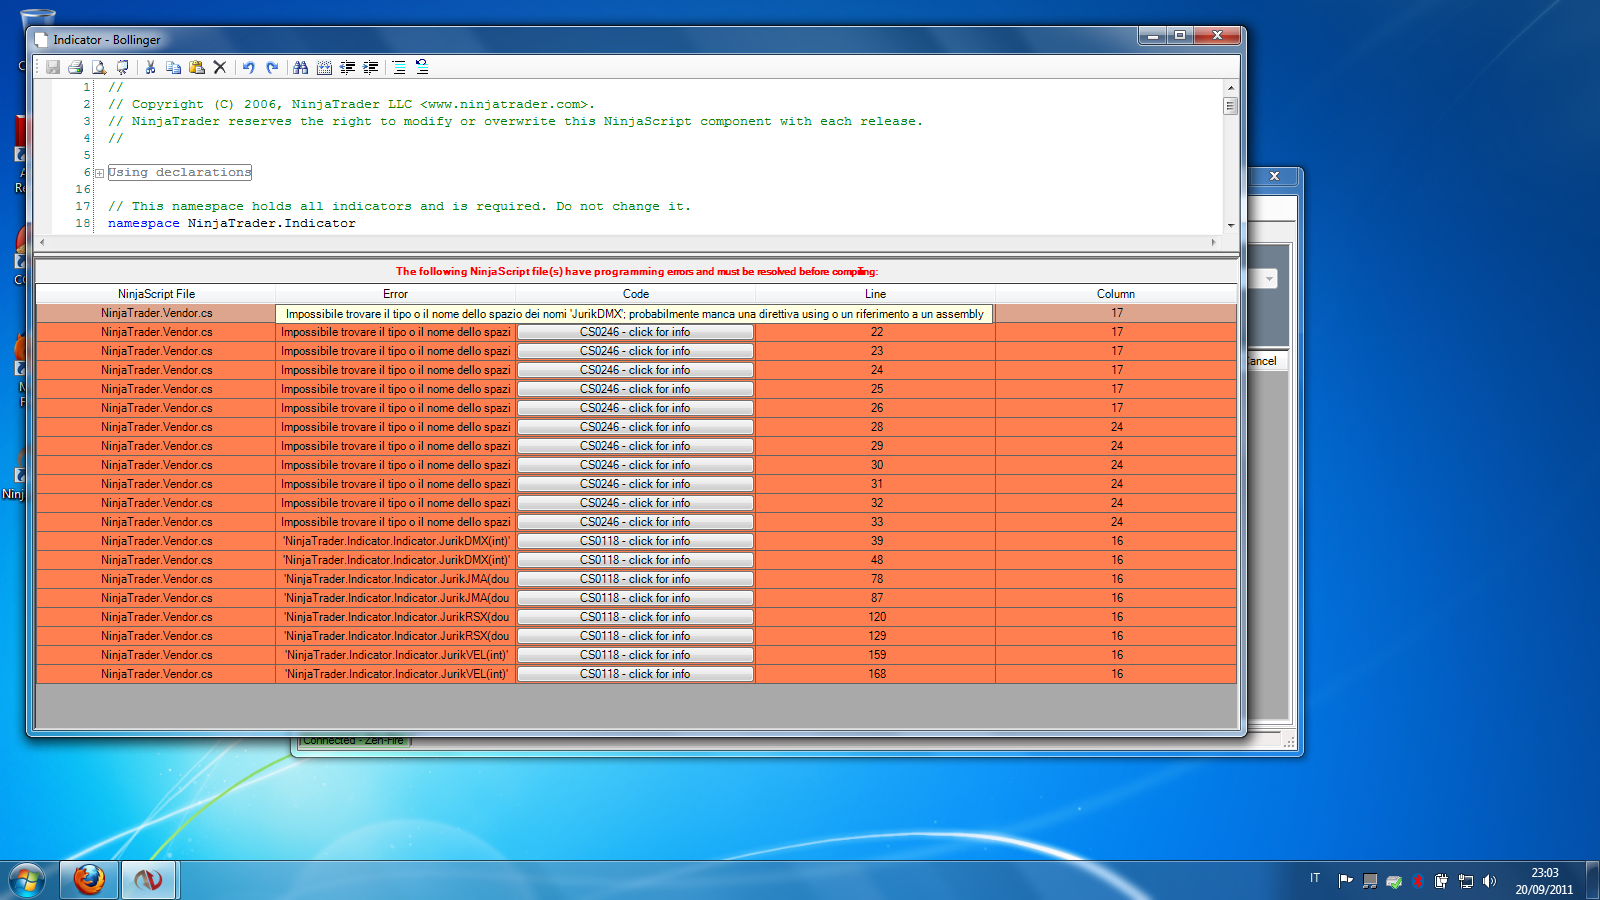Open the taskbar clock showing 23:03

tap(1544, 881)
